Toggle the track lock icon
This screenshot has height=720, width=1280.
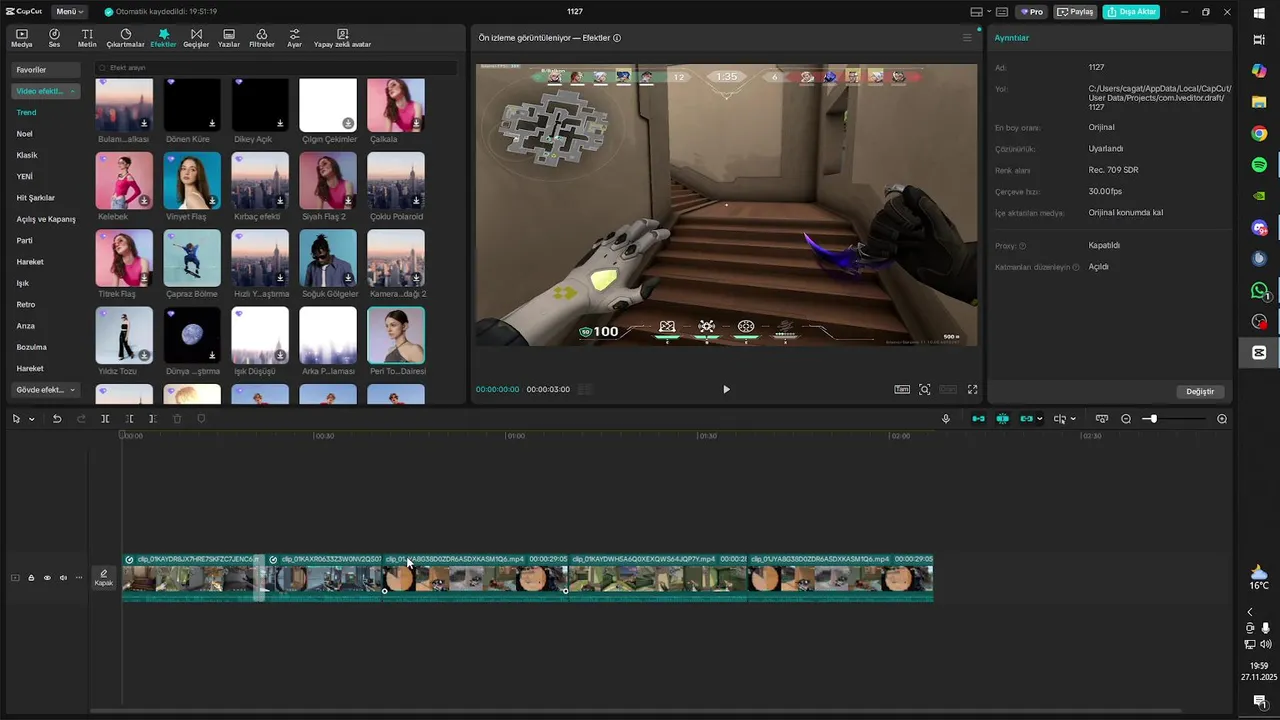(31, 578)
